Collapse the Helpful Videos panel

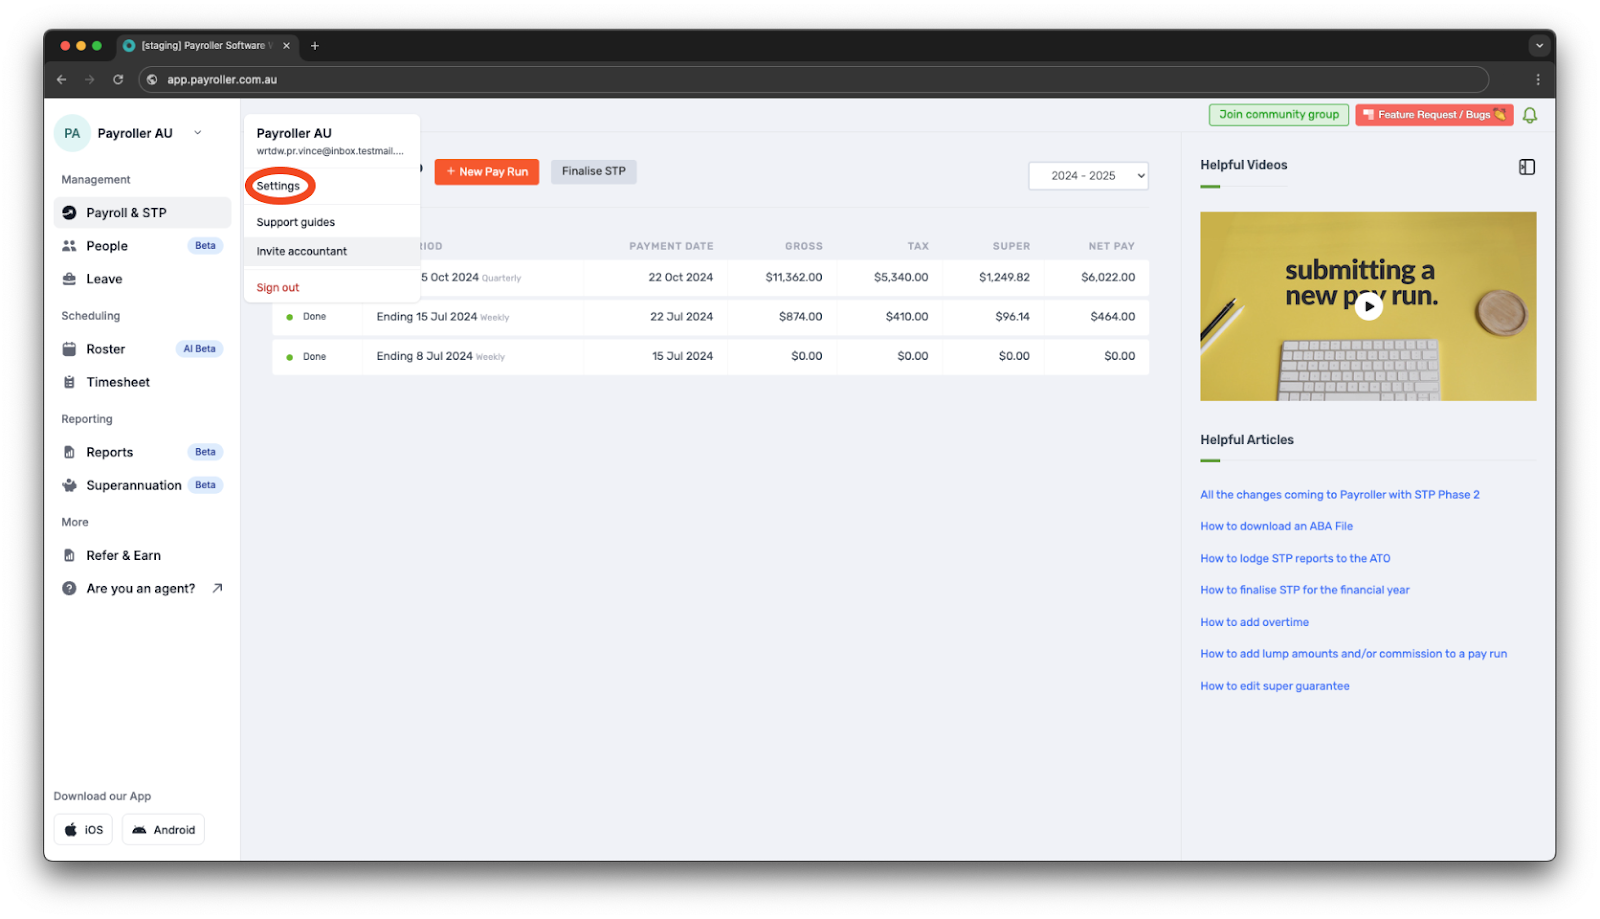[1527, 166]
